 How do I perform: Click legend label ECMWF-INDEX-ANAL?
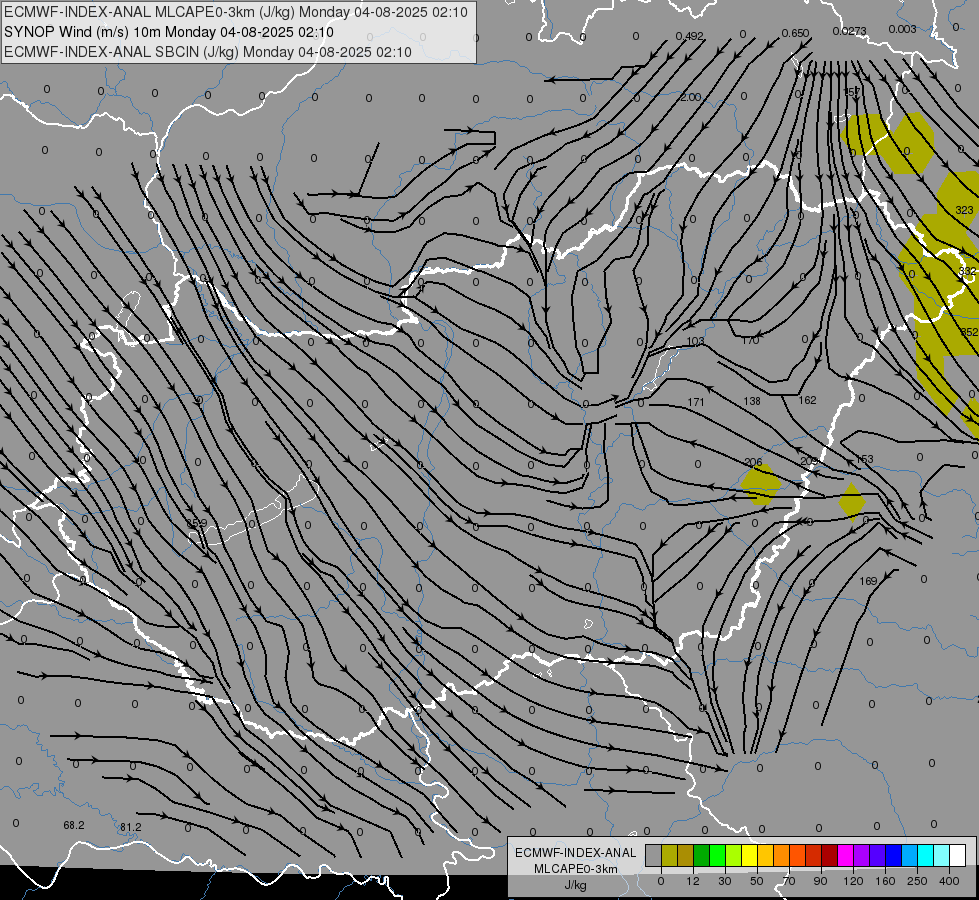[x=575, y=853]
